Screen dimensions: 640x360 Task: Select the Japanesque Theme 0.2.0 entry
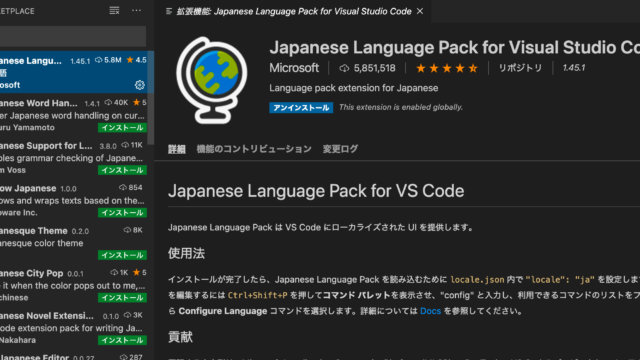[73, 242]
